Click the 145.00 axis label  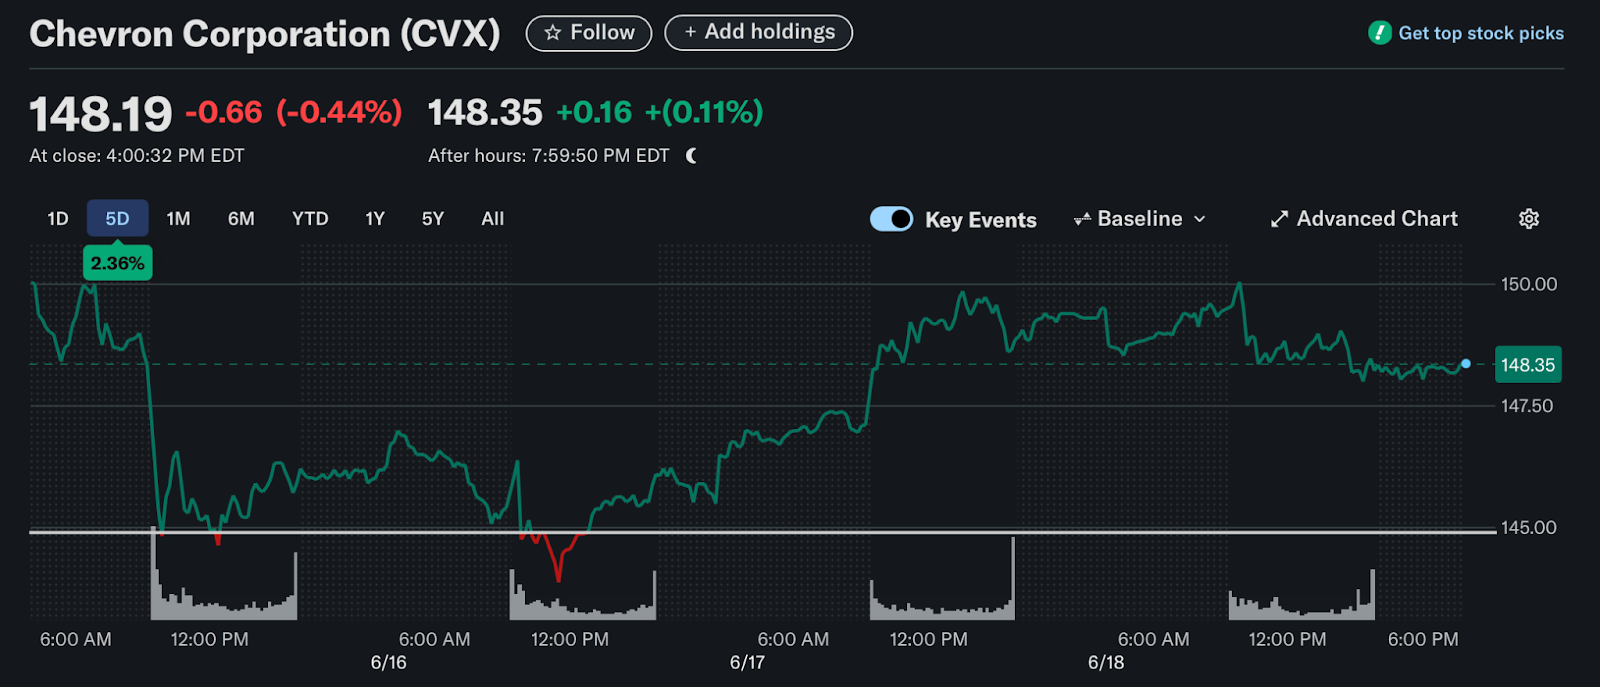[1529, 528]
